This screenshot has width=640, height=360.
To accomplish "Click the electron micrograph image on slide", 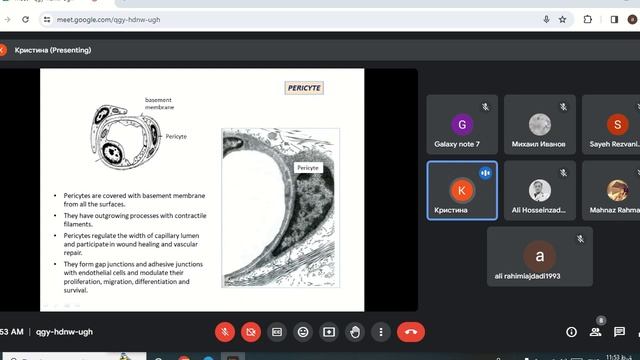I will click(280, 208).
